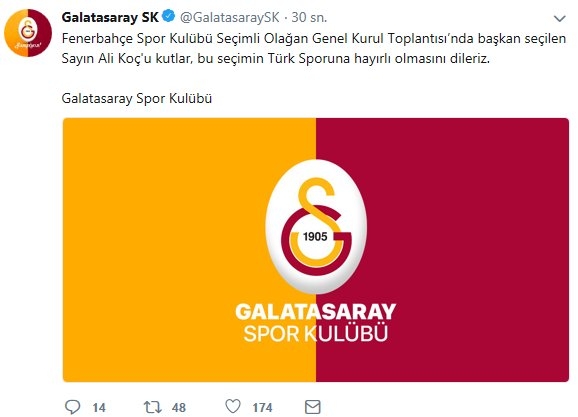Screen dimensions: 578x417
Task: Click the like count 174
Action: [x=262, y=407]
